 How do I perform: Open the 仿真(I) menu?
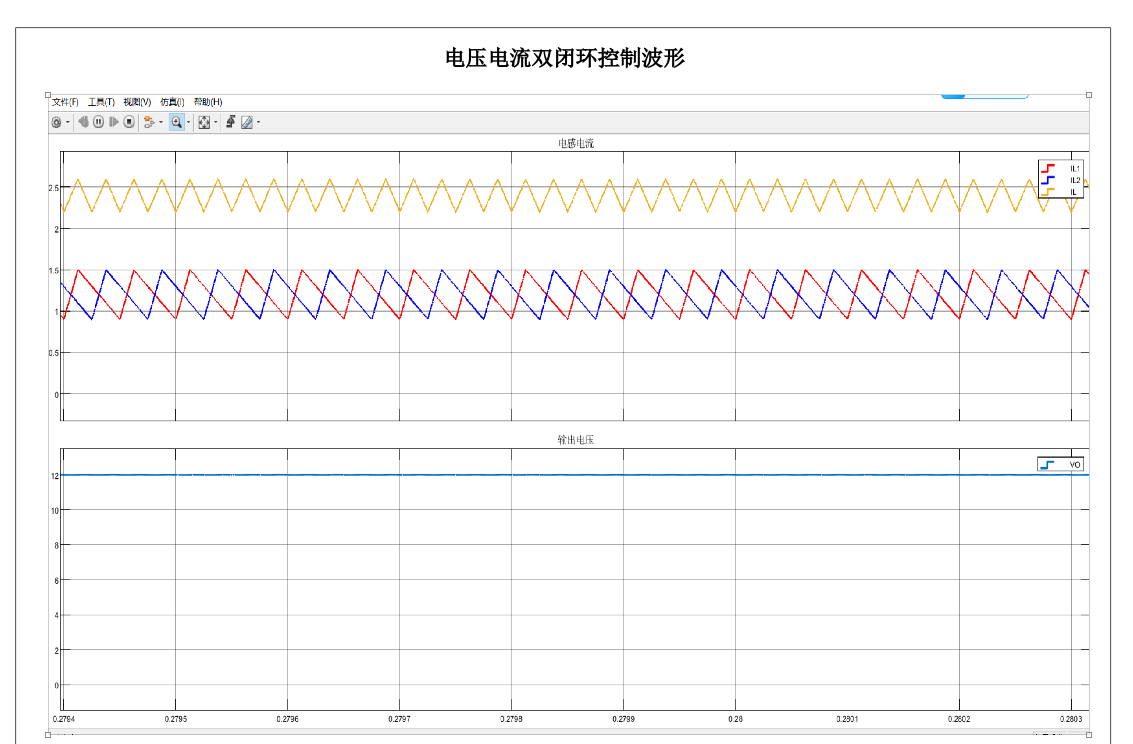[172, 102]
